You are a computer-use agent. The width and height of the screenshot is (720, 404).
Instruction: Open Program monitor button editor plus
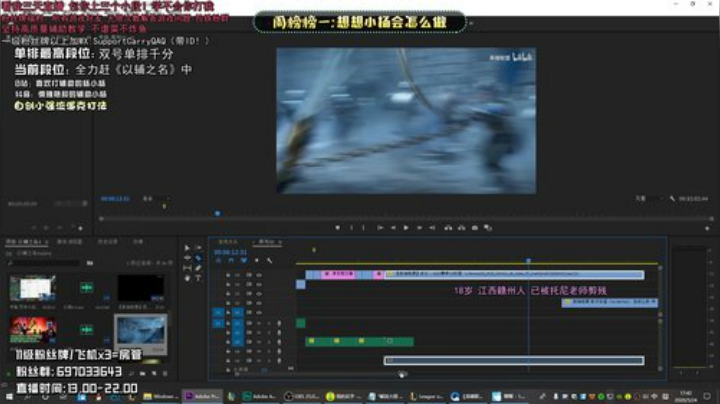click(707, 228)
